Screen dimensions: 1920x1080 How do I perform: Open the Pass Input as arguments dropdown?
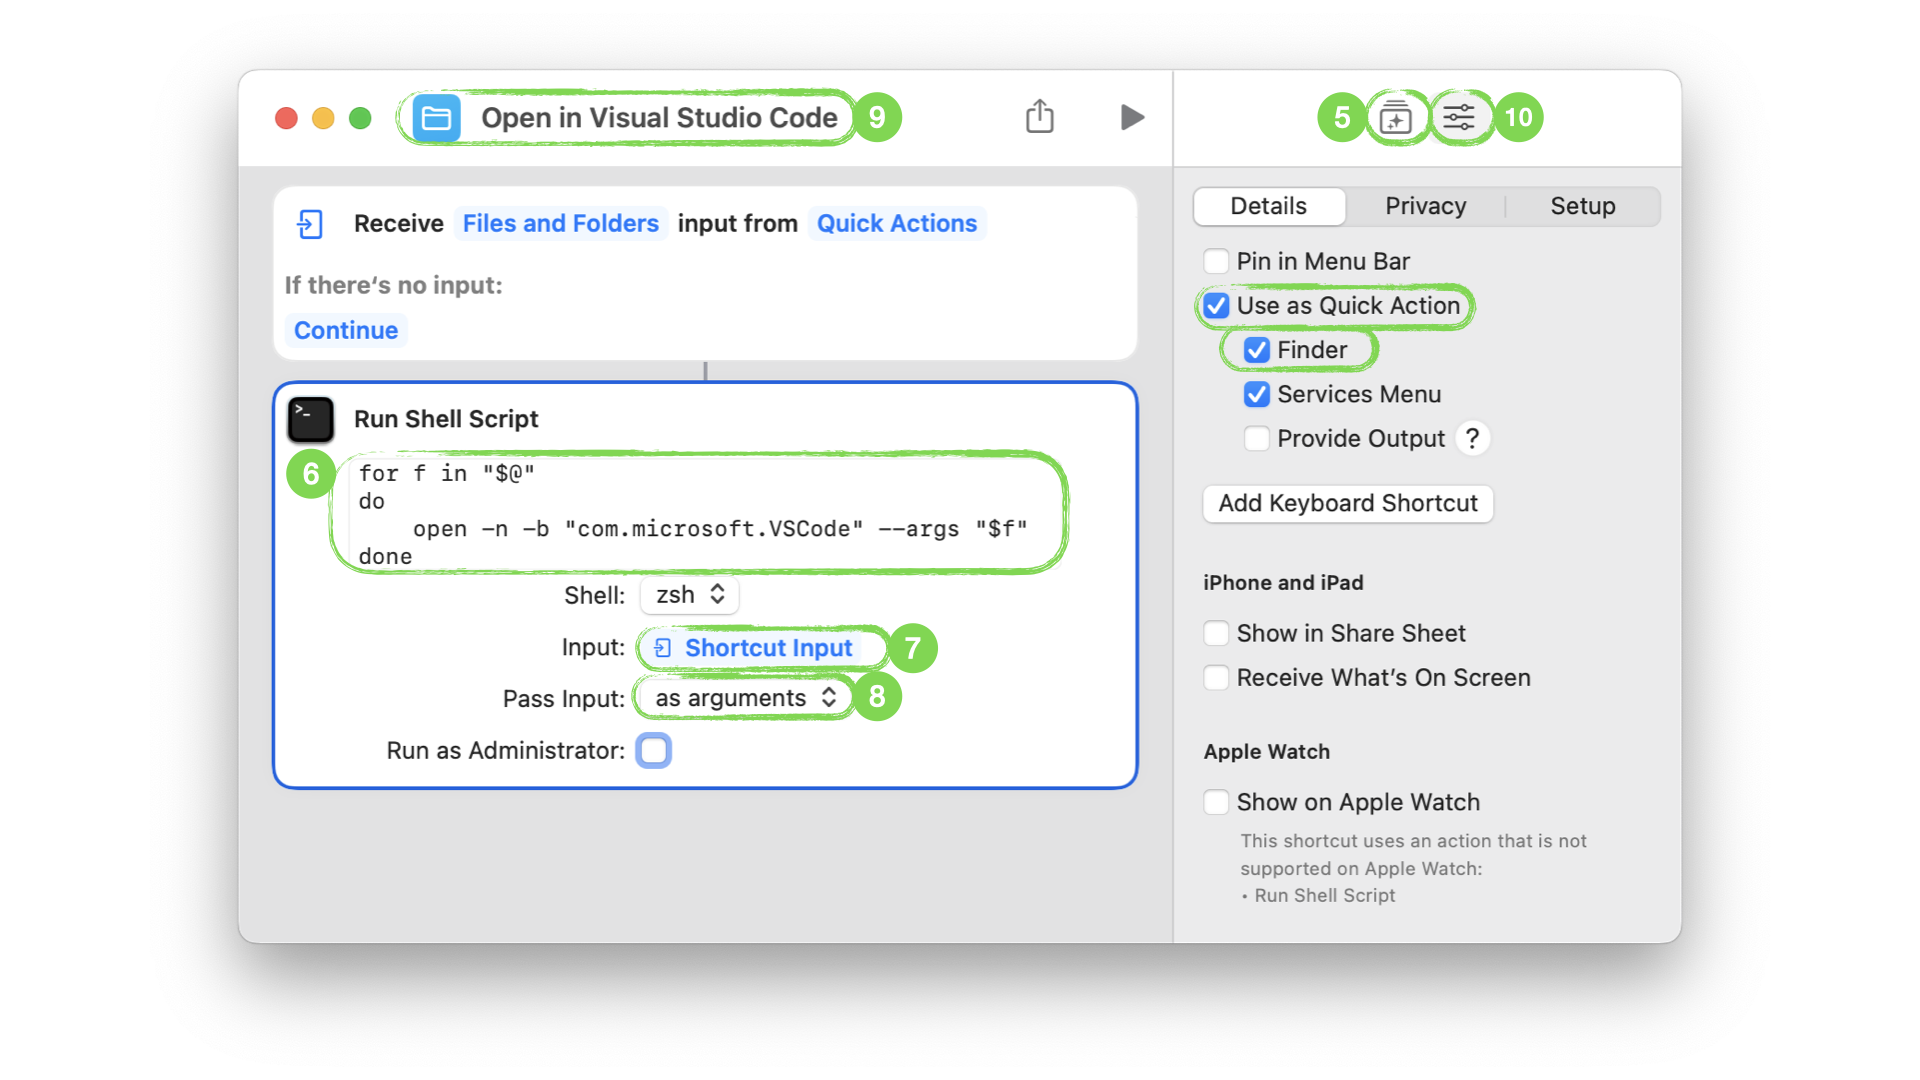(x=745, y=698)
